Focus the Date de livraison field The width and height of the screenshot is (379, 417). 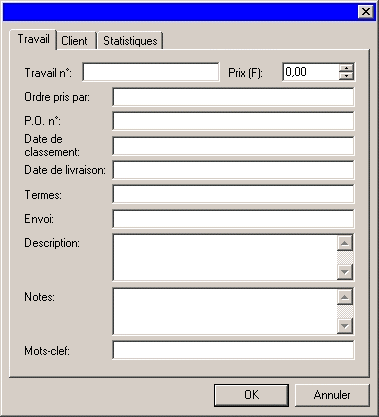coord(233,170)
